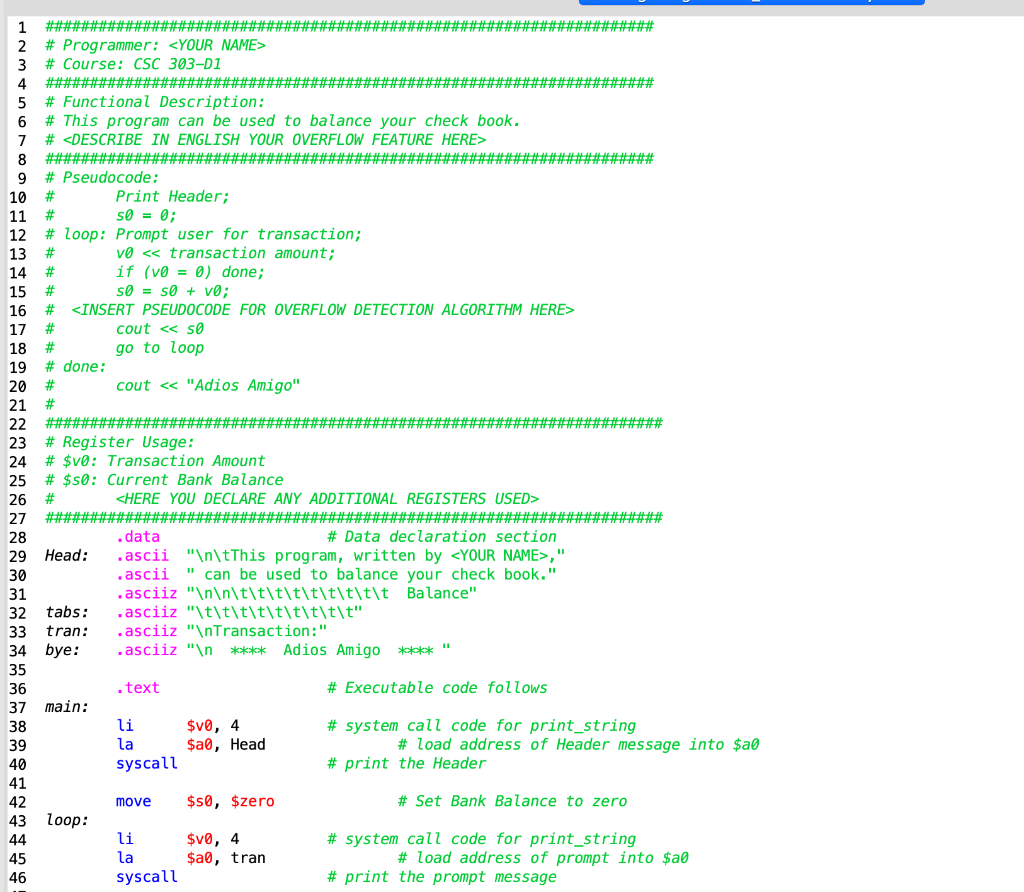Select line number 46 in the gutter
The height and width of the screenshot is (892, 1024).
click(21, 877)
